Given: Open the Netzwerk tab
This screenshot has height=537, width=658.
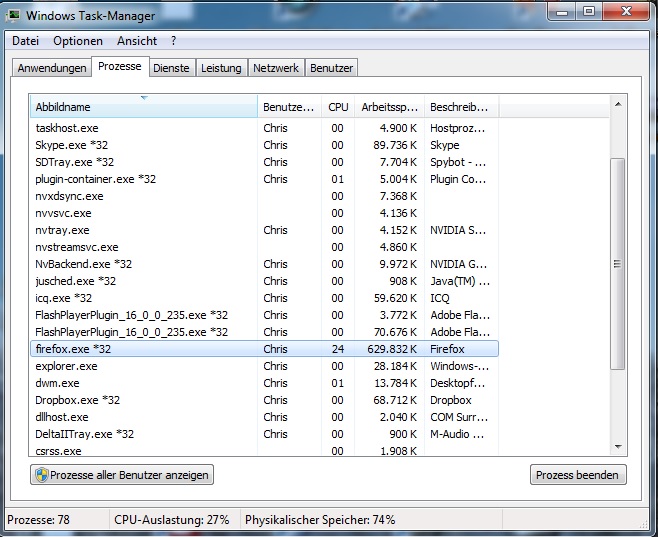Looking at the screenshot, I should pyautogui.click(x=276, y=68).
